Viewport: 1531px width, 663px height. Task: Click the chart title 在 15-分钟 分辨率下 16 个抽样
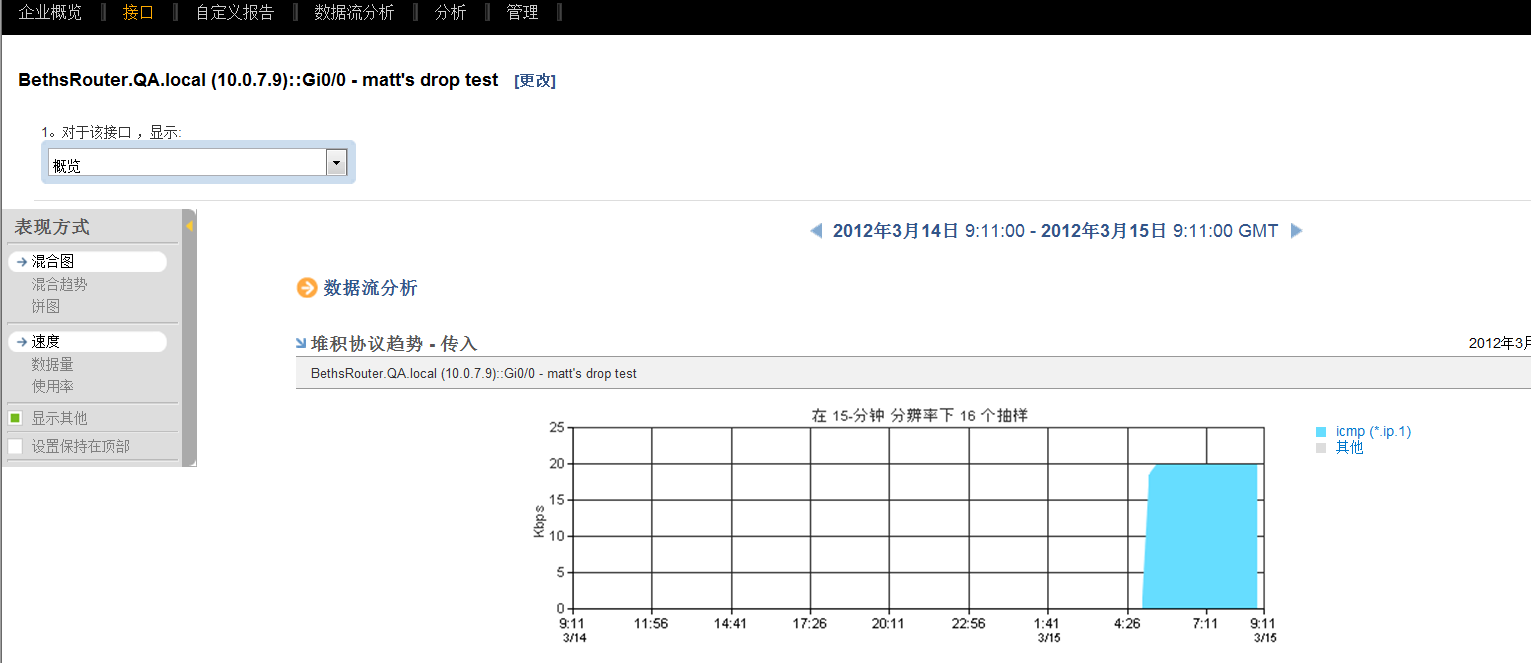click(919, 415)
